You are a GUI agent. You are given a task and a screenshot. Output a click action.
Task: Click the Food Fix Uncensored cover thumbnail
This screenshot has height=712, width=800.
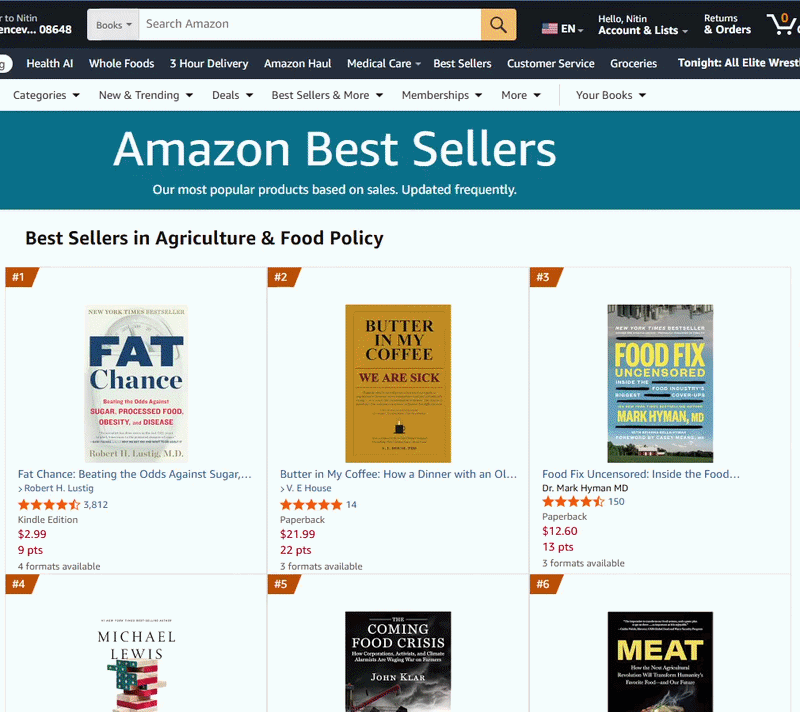660,384
